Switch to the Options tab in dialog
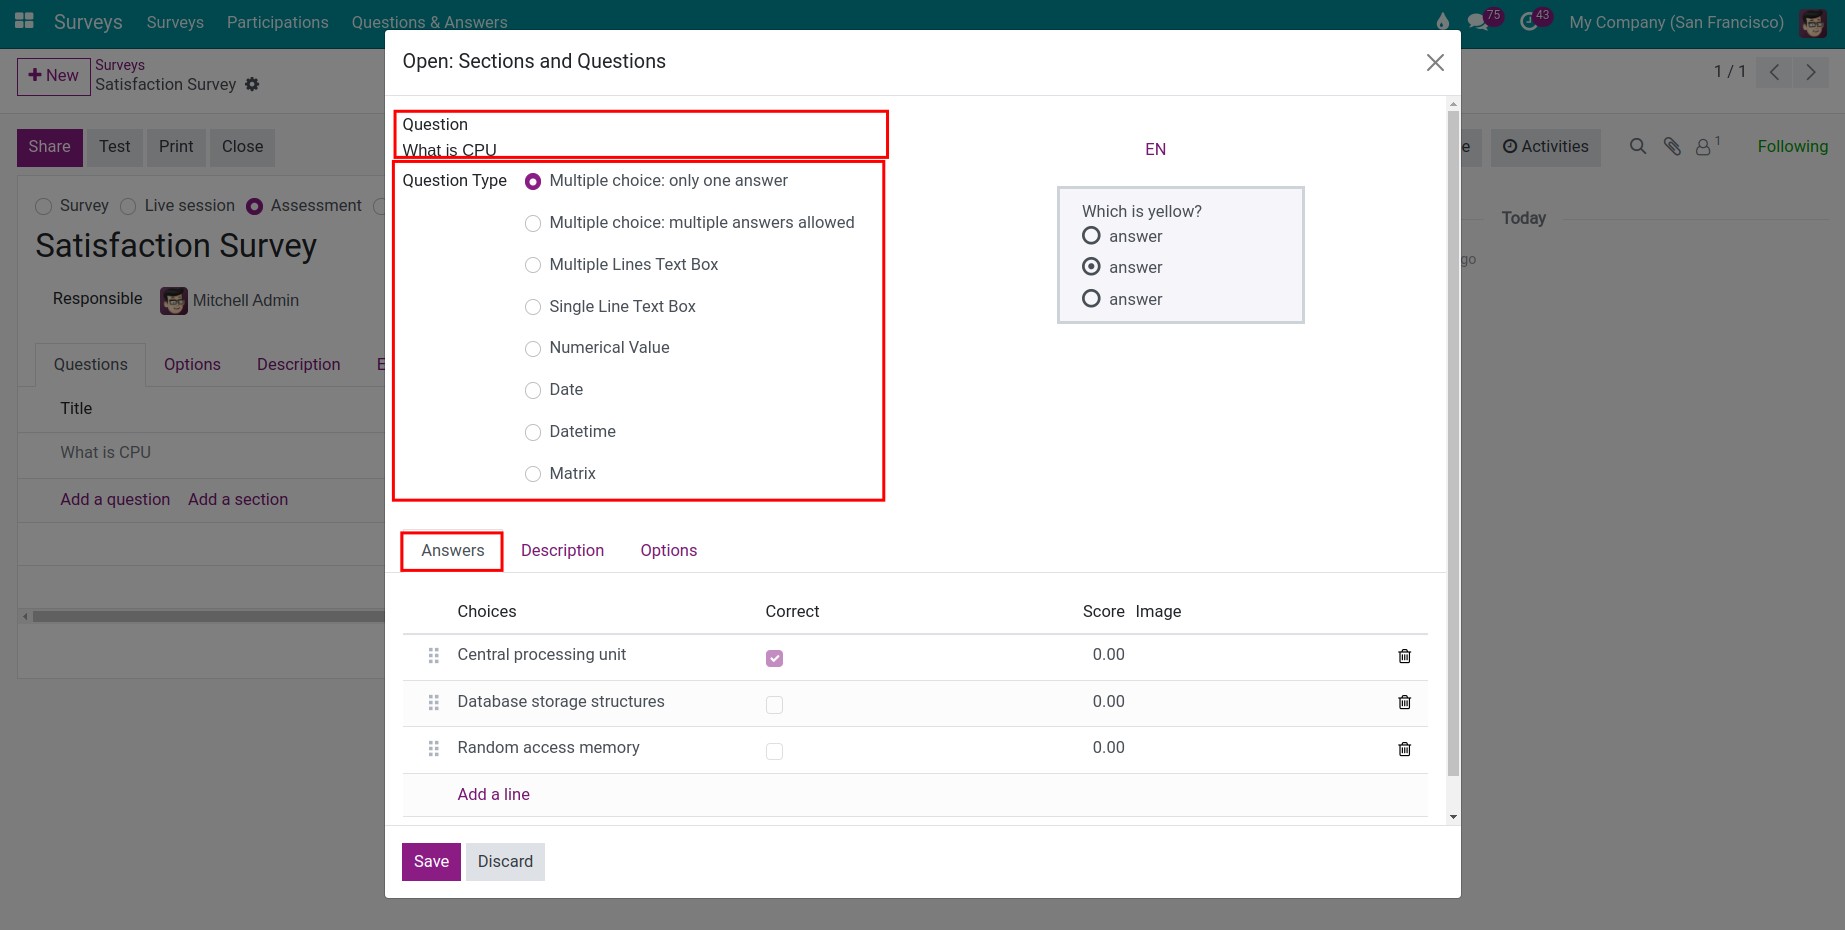 (669, 550)
